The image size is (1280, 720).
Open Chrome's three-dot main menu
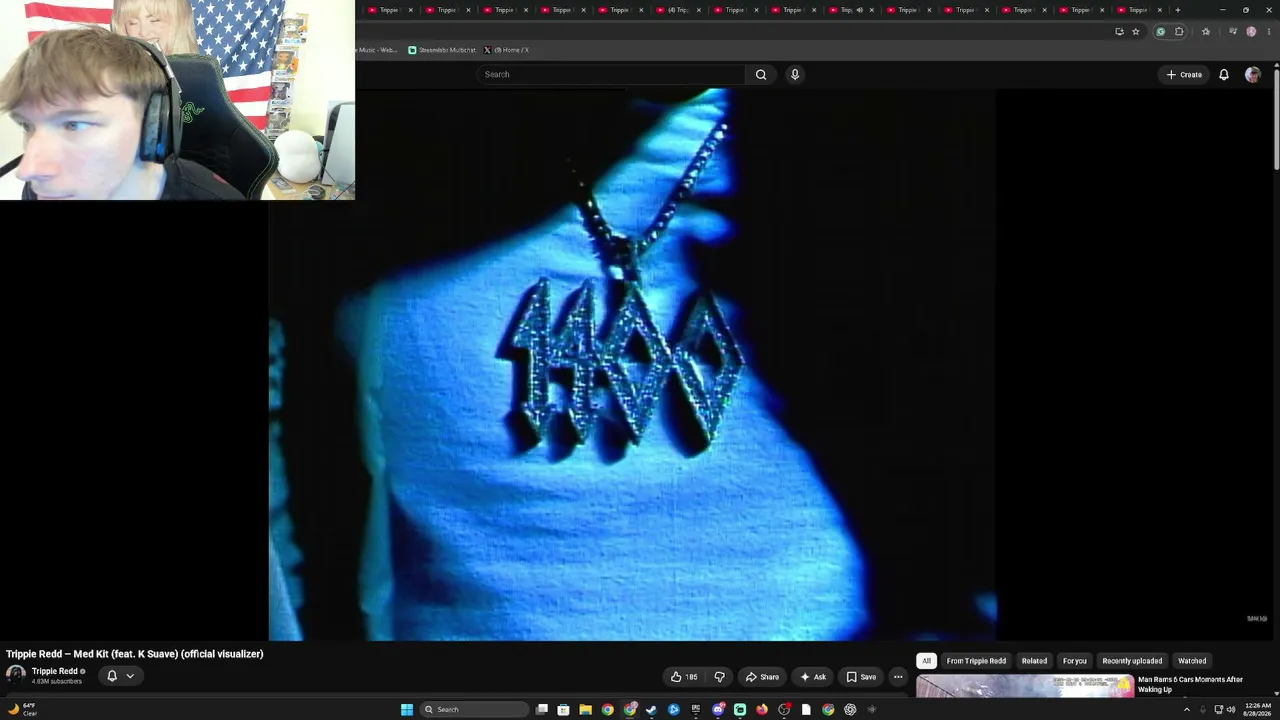tap(1269, 31)
